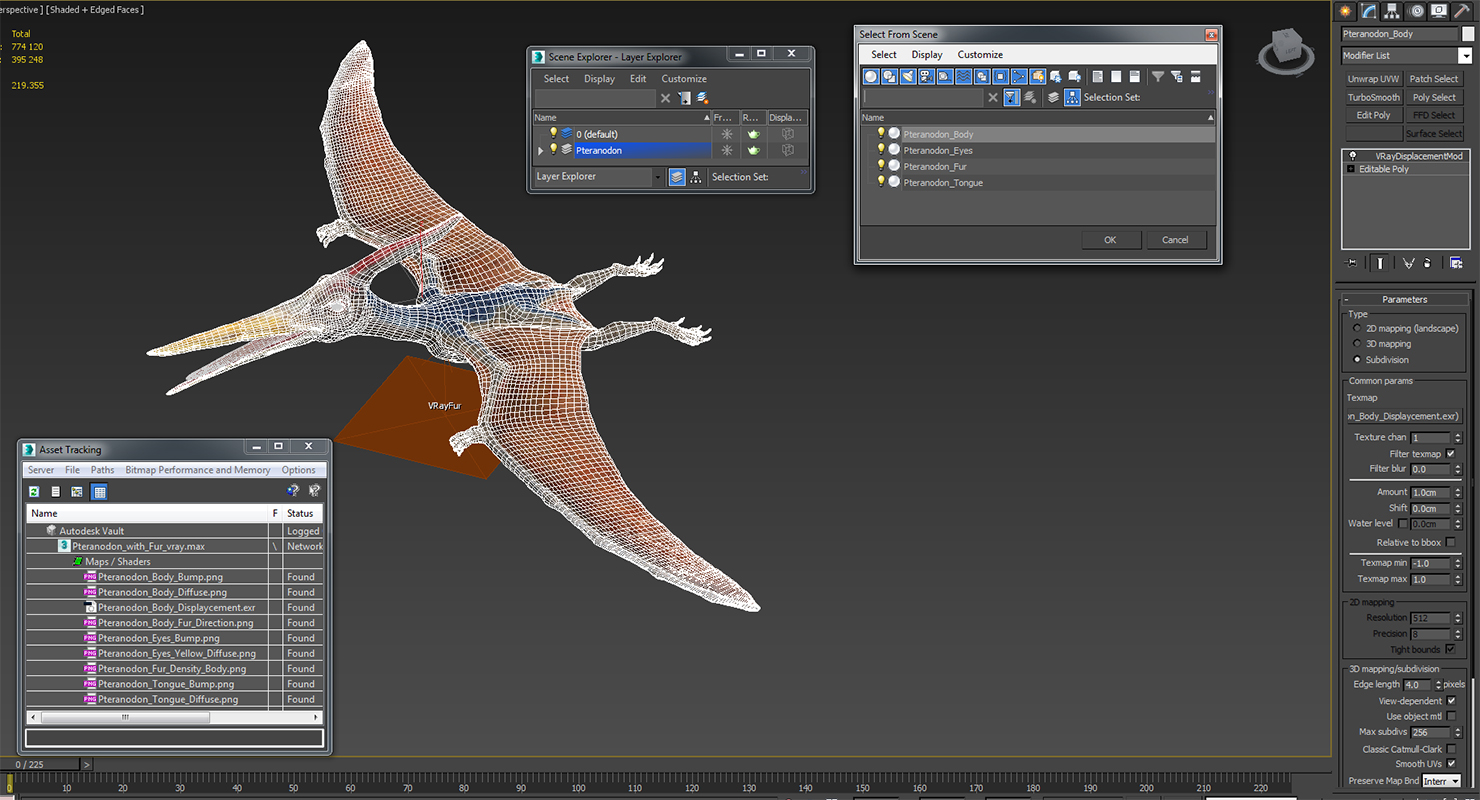
Task: Open Bitmap Performance and Memory menu
Action: point(198,470)
